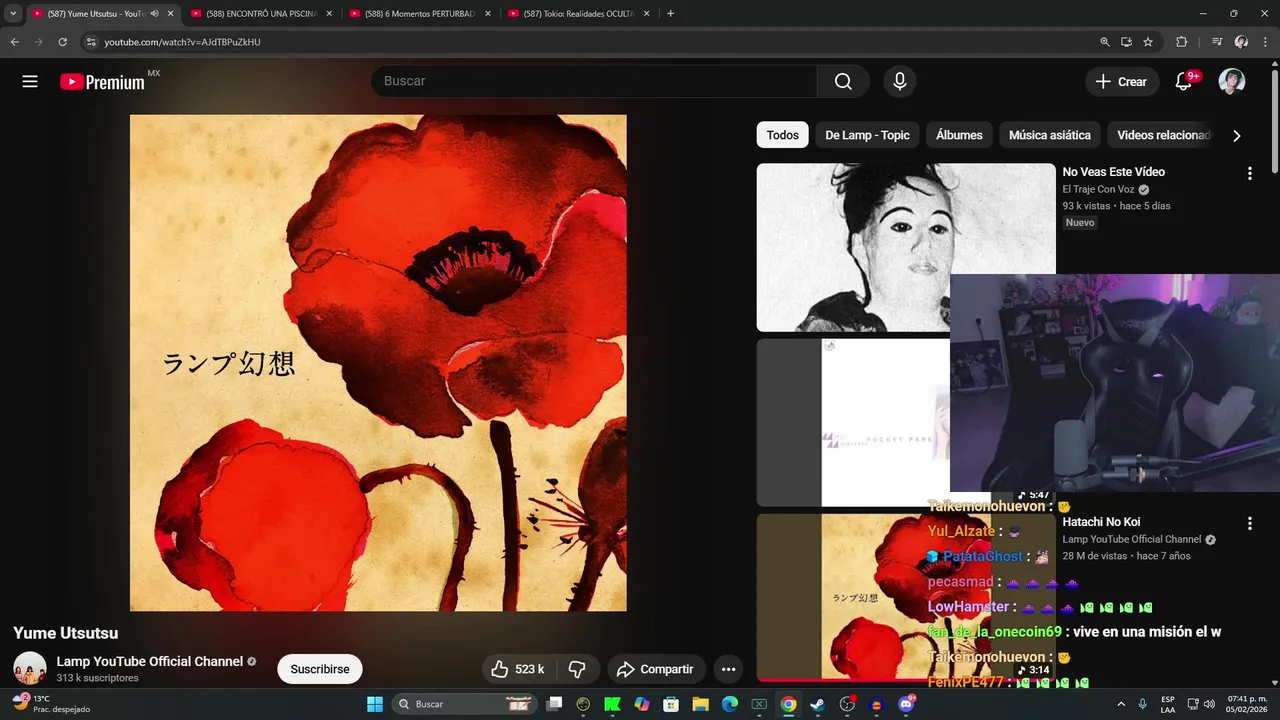
Task: Open File Explorer from taskbar
Action: [x=701, y=704]
